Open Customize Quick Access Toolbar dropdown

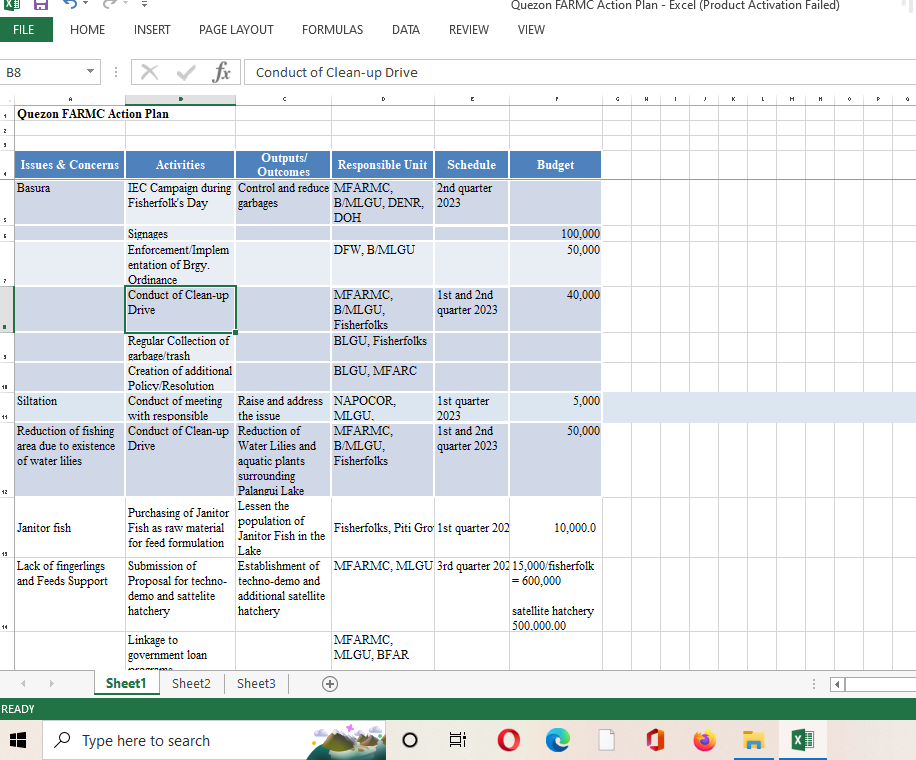tap(144, 5)
